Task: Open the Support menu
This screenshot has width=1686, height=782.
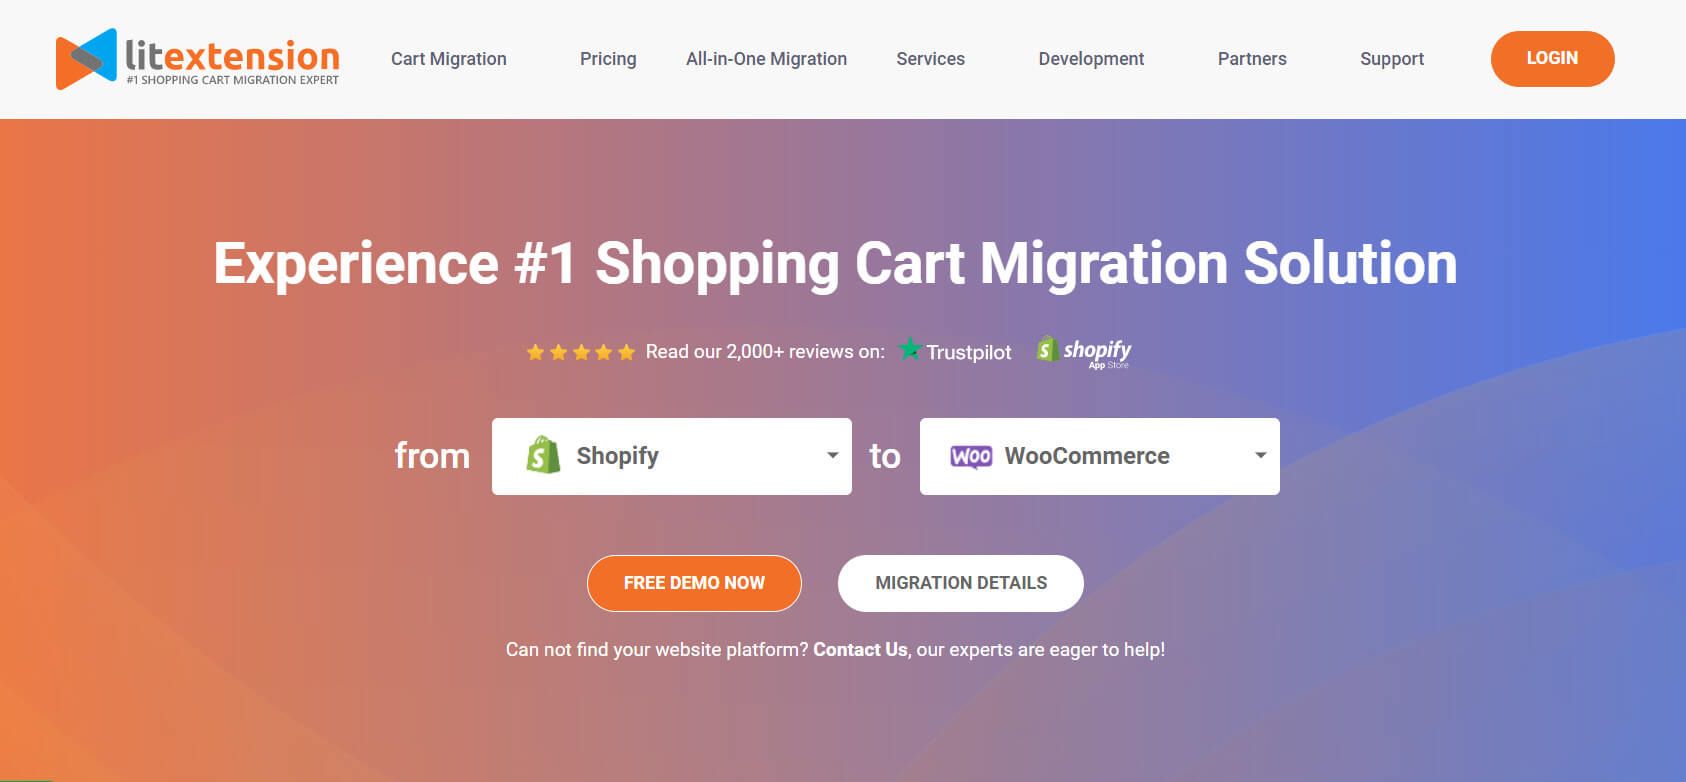Action: pyautogui.click(x=1392, y=59)
